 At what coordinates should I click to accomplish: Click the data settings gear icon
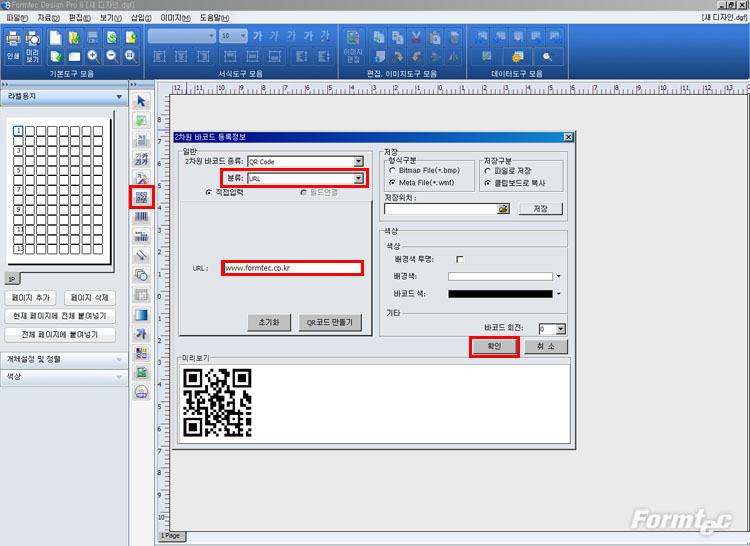tap(517, 56)
